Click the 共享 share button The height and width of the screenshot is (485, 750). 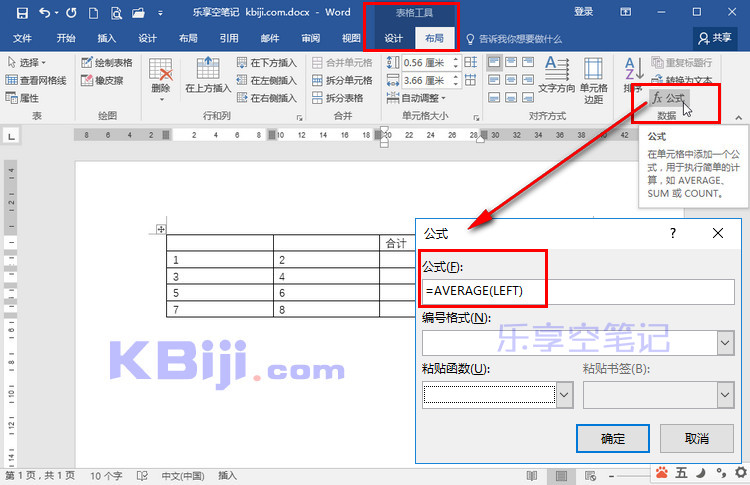click(715, 38)
